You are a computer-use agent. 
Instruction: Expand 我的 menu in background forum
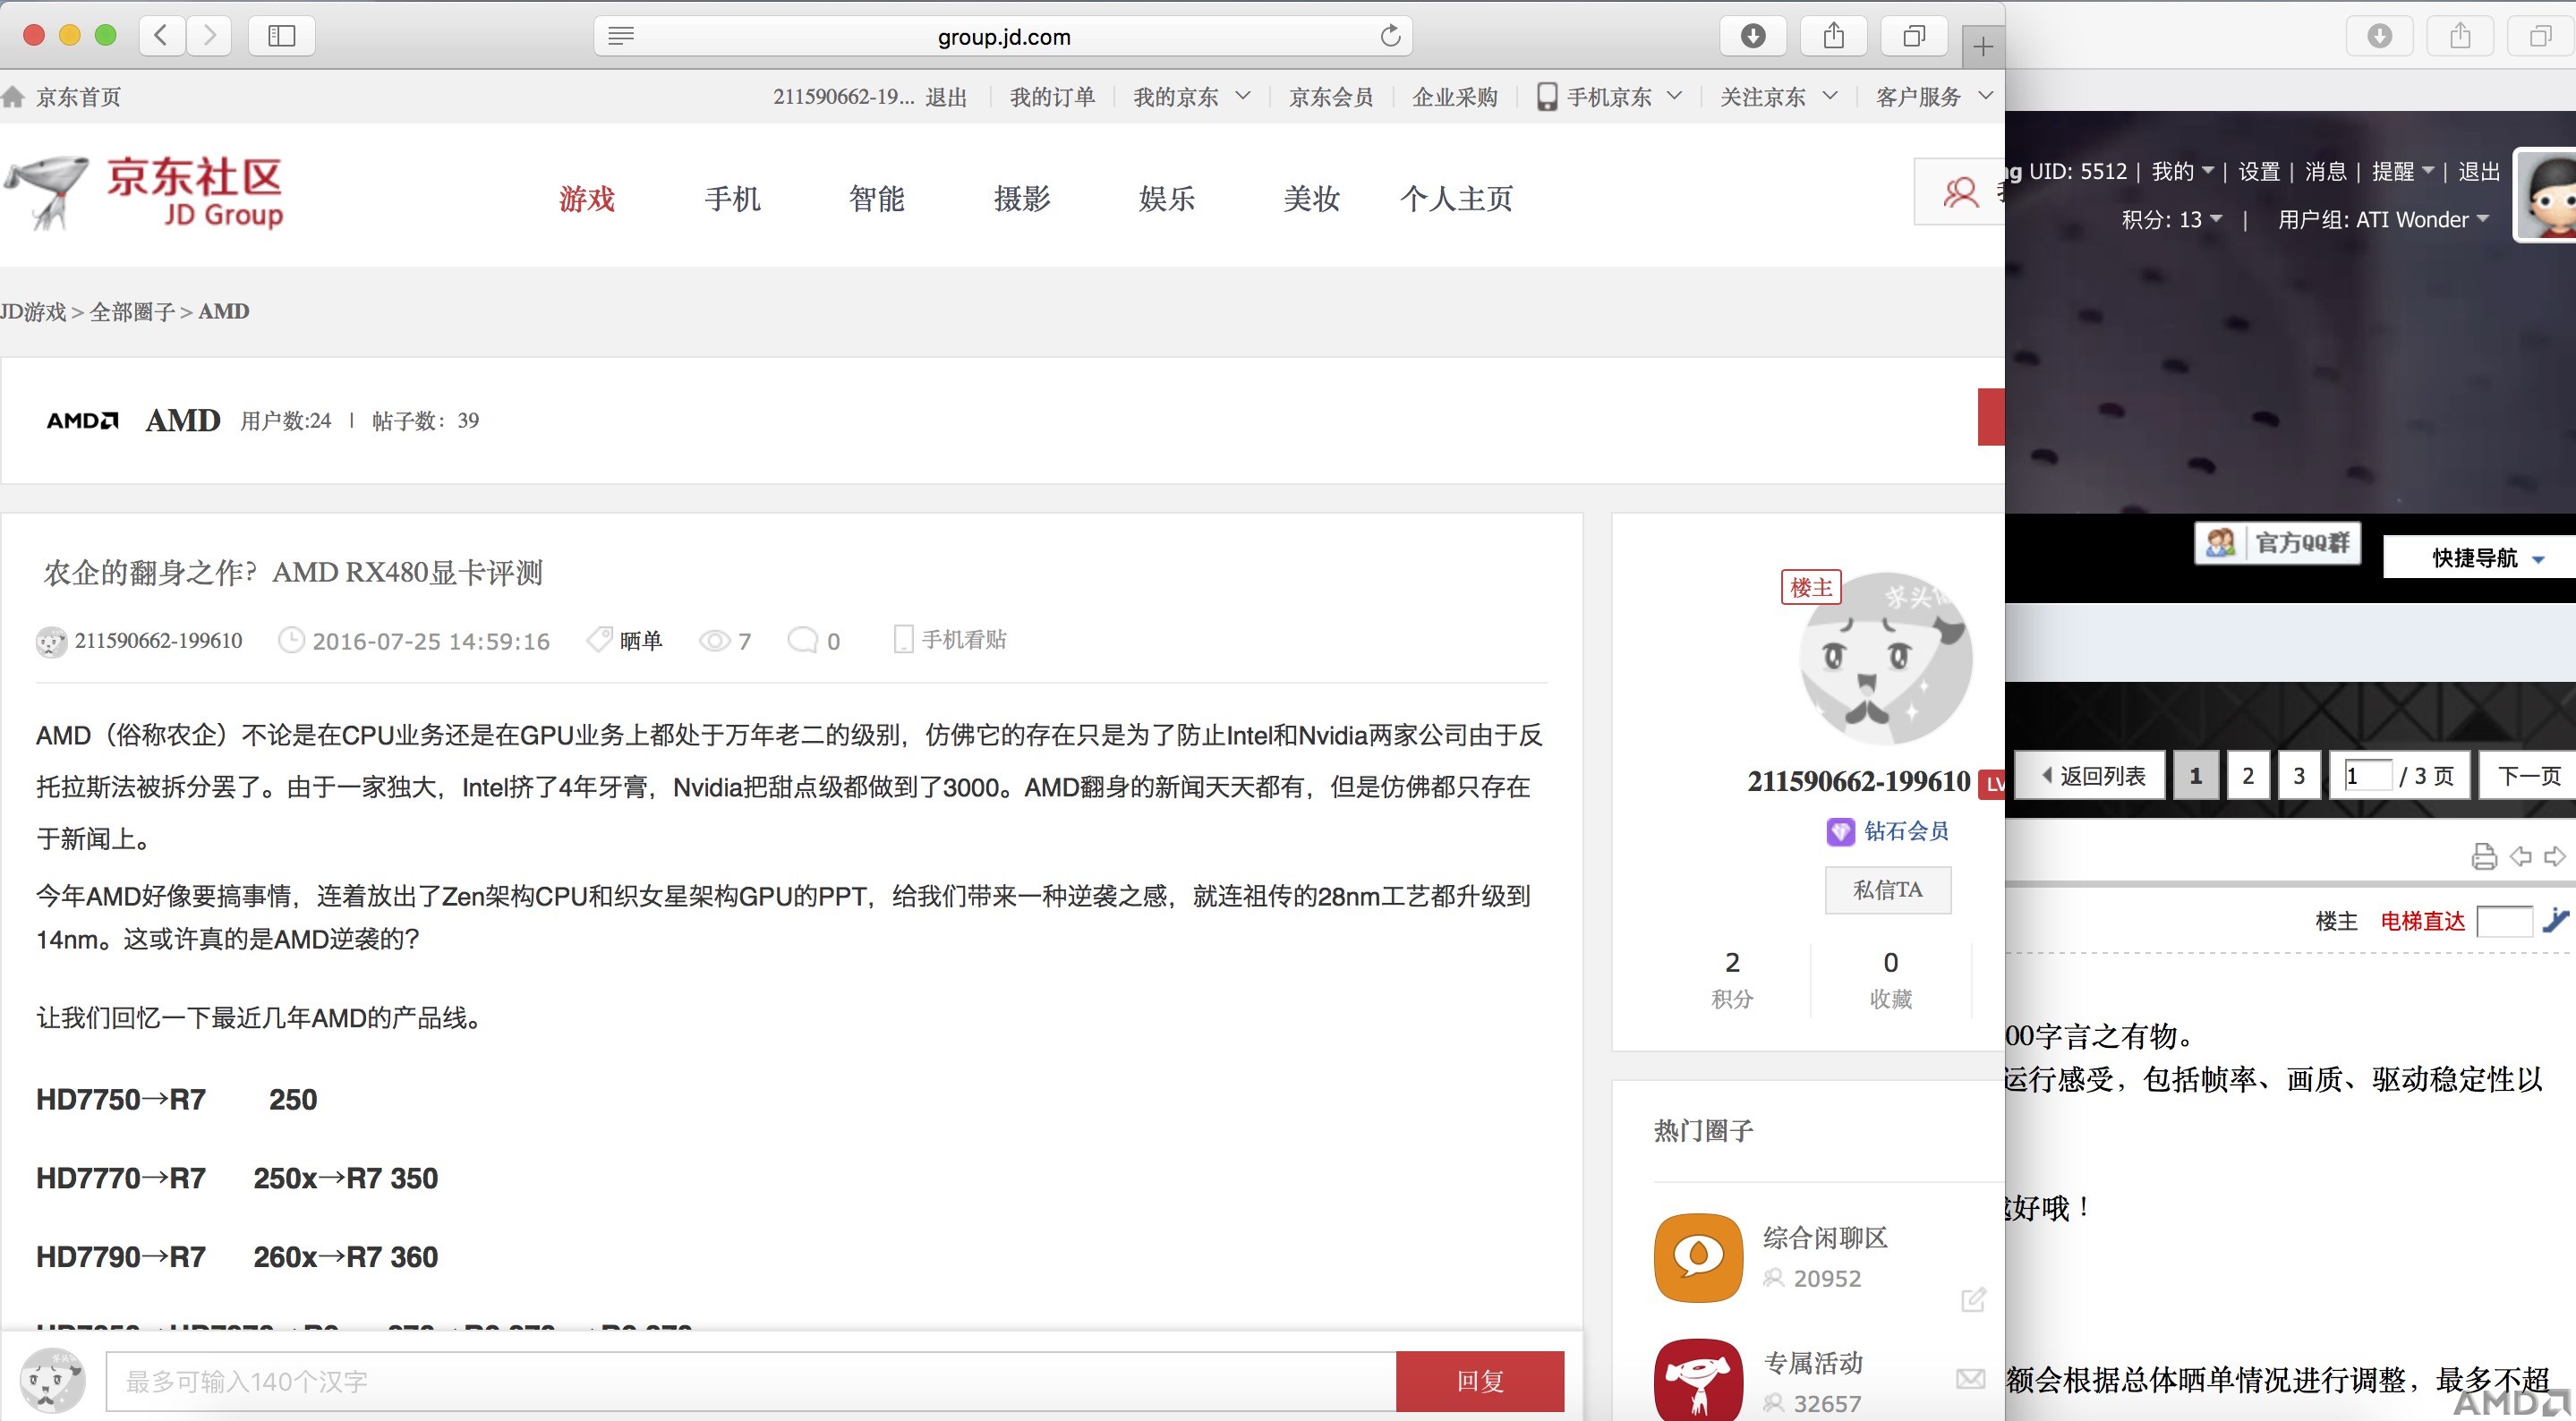click(x=2182, y=171)
